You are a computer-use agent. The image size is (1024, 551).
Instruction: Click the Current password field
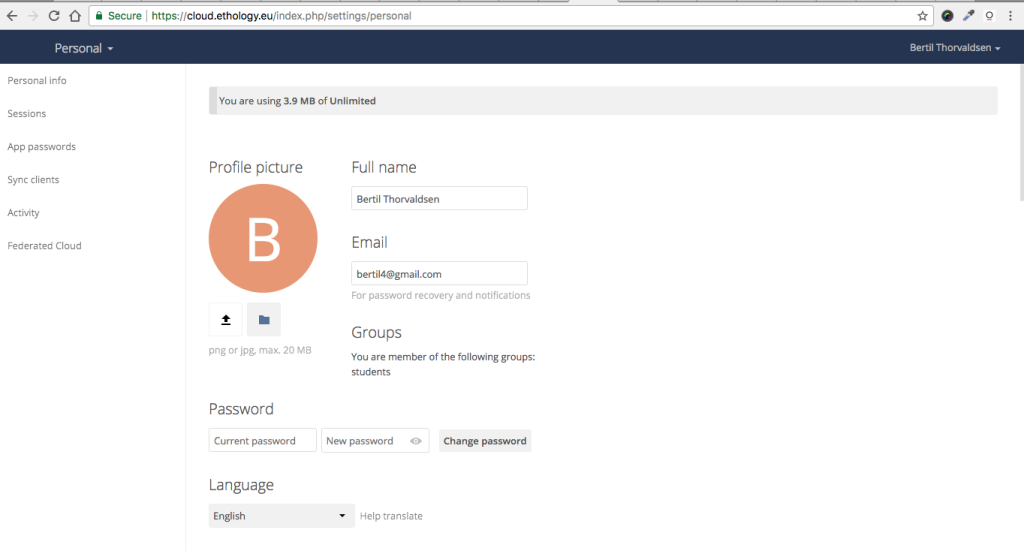(263, 441)
